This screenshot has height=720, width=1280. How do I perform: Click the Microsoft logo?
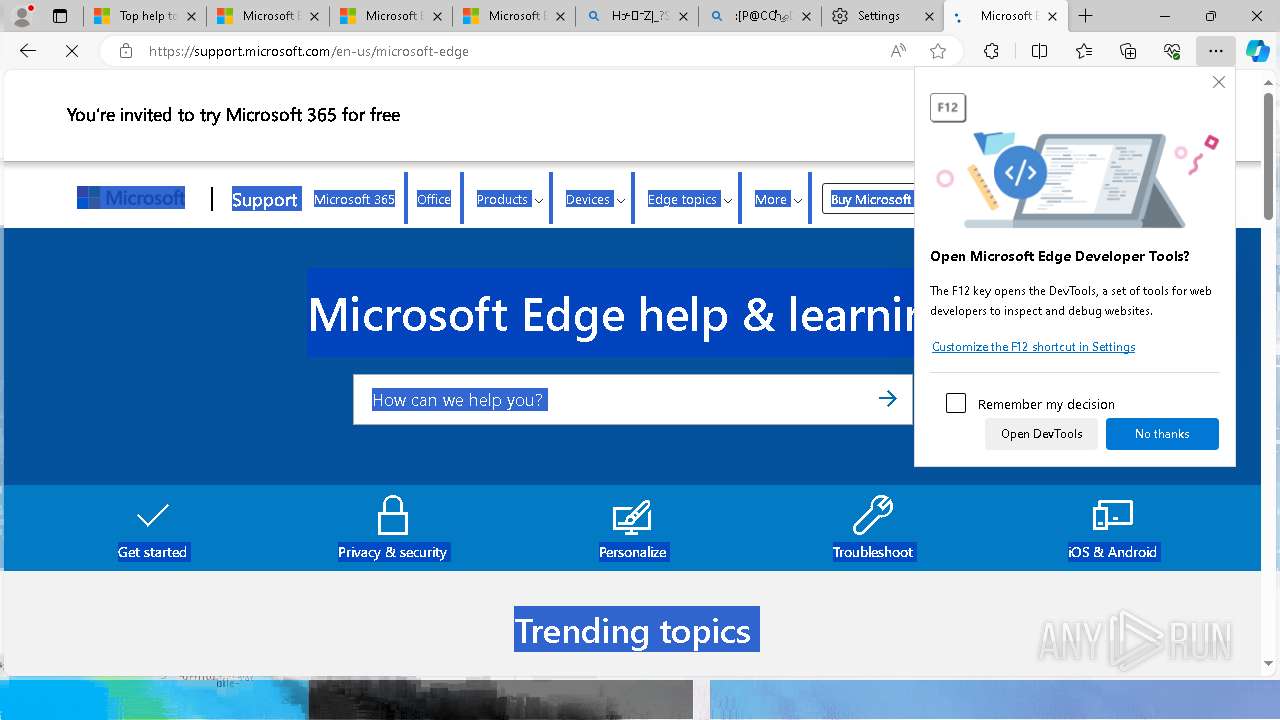point(131,198)
